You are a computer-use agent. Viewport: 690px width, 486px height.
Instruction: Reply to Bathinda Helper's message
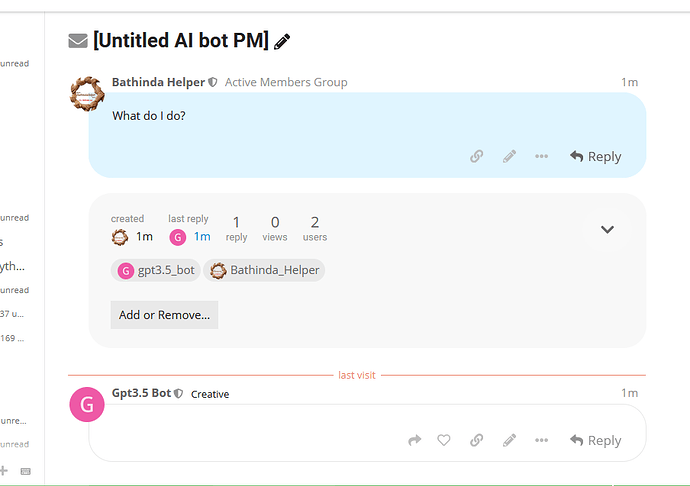click(595, 156)
